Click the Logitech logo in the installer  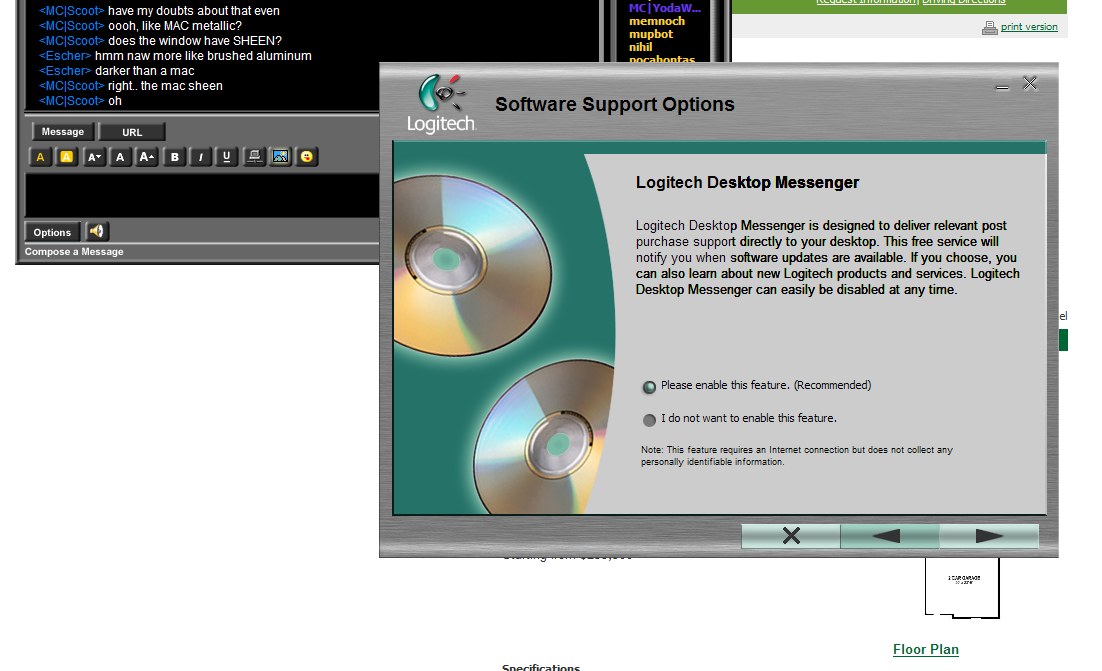[441, 104]
